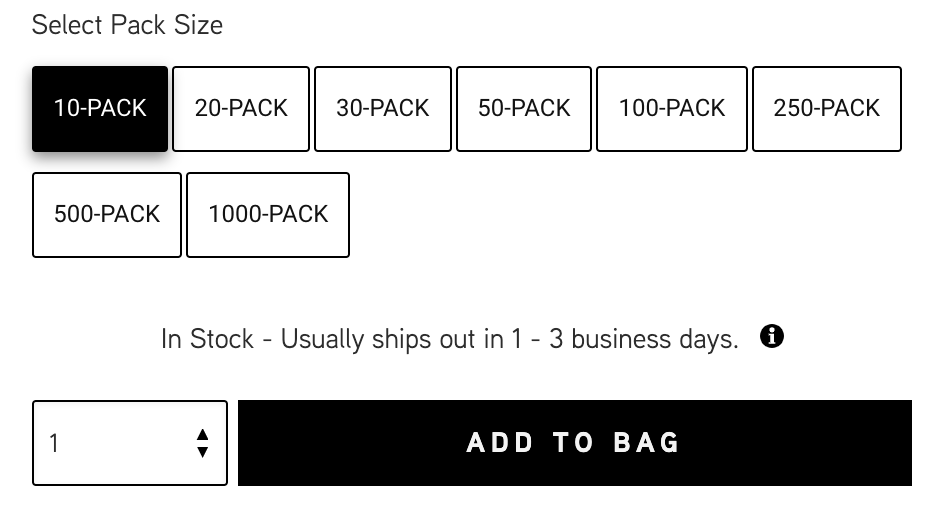The height and width of the screenshot is (506, 942).
Task: Choose the 100-PACK size
Action: point(672,109)
